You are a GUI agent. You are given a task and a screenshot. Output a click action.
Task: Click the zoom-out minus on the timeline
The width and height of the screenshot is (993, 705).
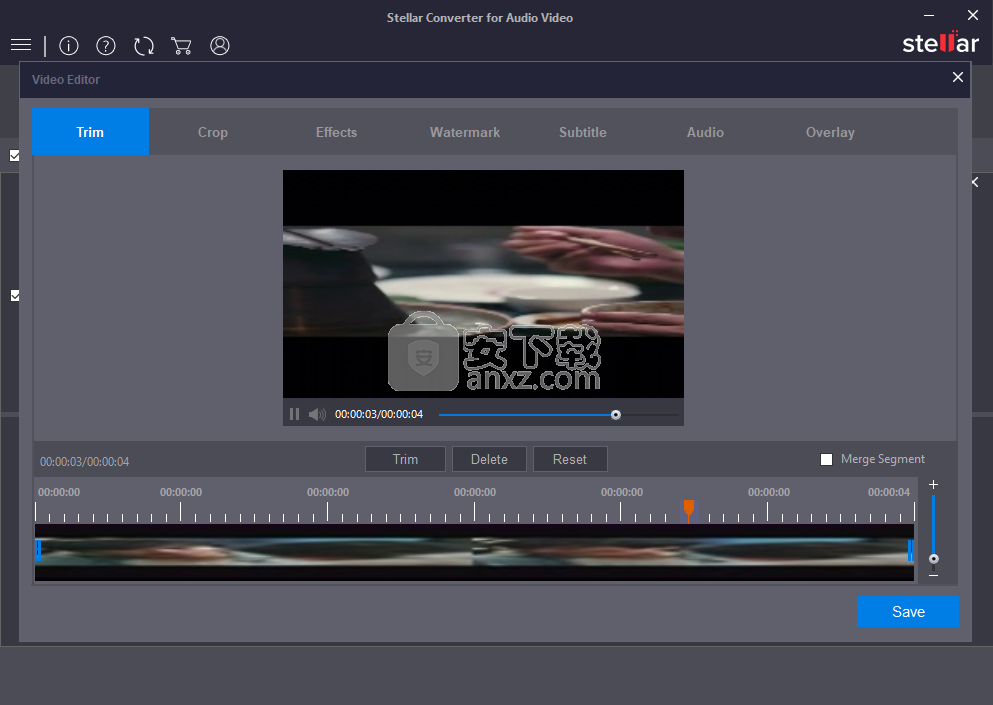pos(933,575)
